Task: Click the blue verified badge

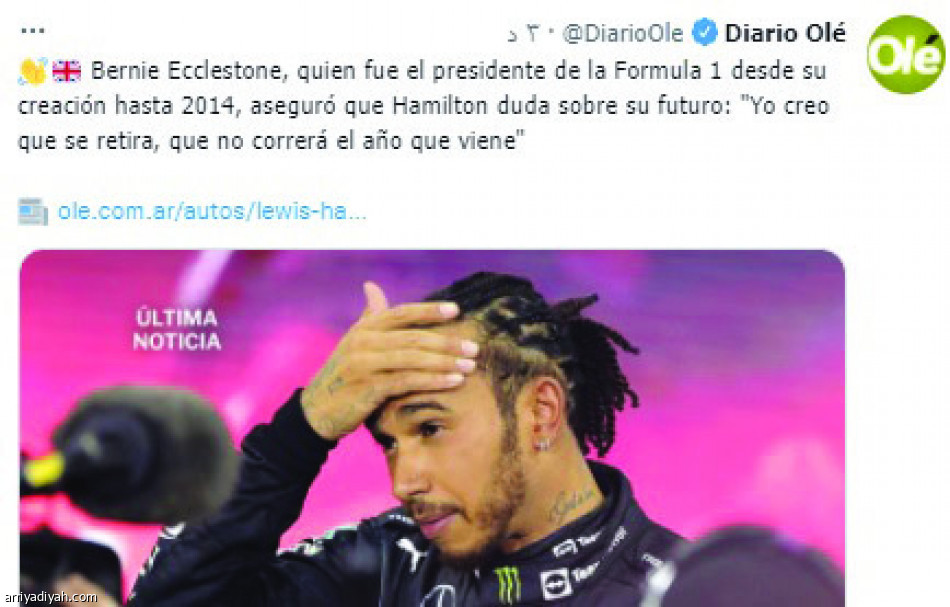Action: click(705, 32)
